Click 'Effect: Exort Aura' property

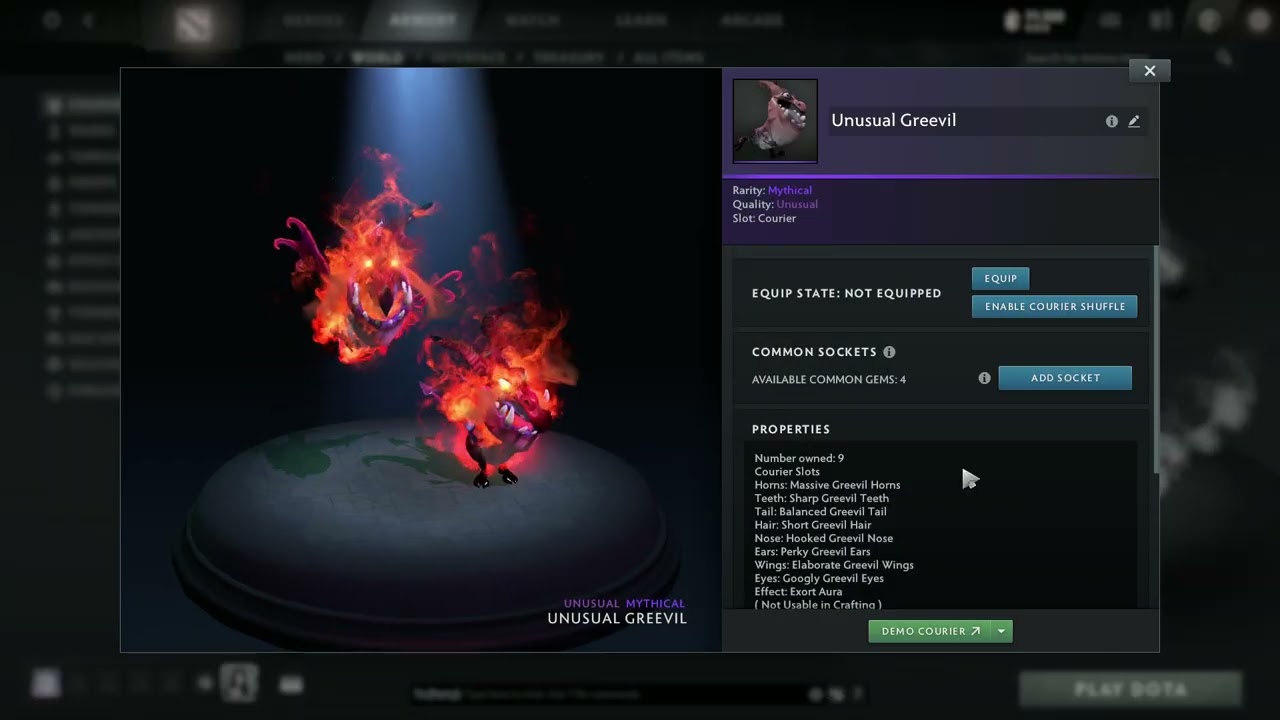pos(798,591)
